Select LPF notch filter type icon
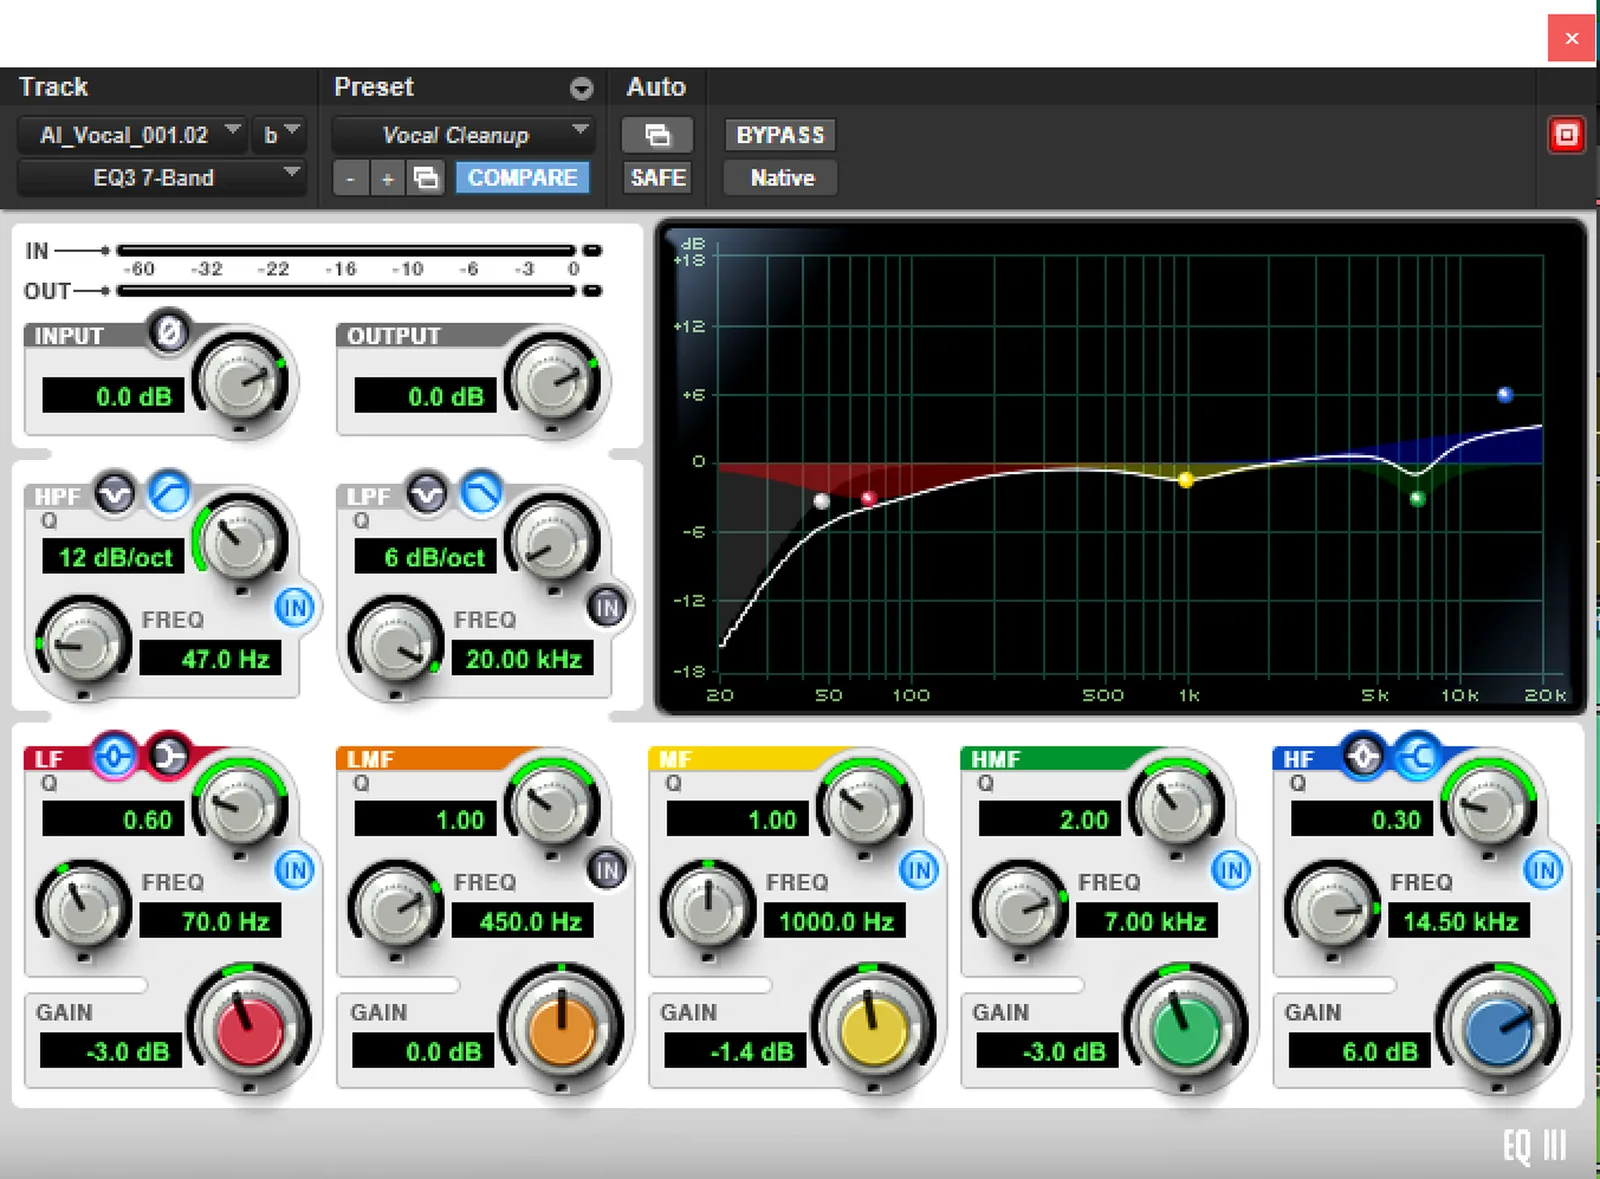Image resolution: width=1600 pixels, height=1179 pixels. tap(427, 493)
